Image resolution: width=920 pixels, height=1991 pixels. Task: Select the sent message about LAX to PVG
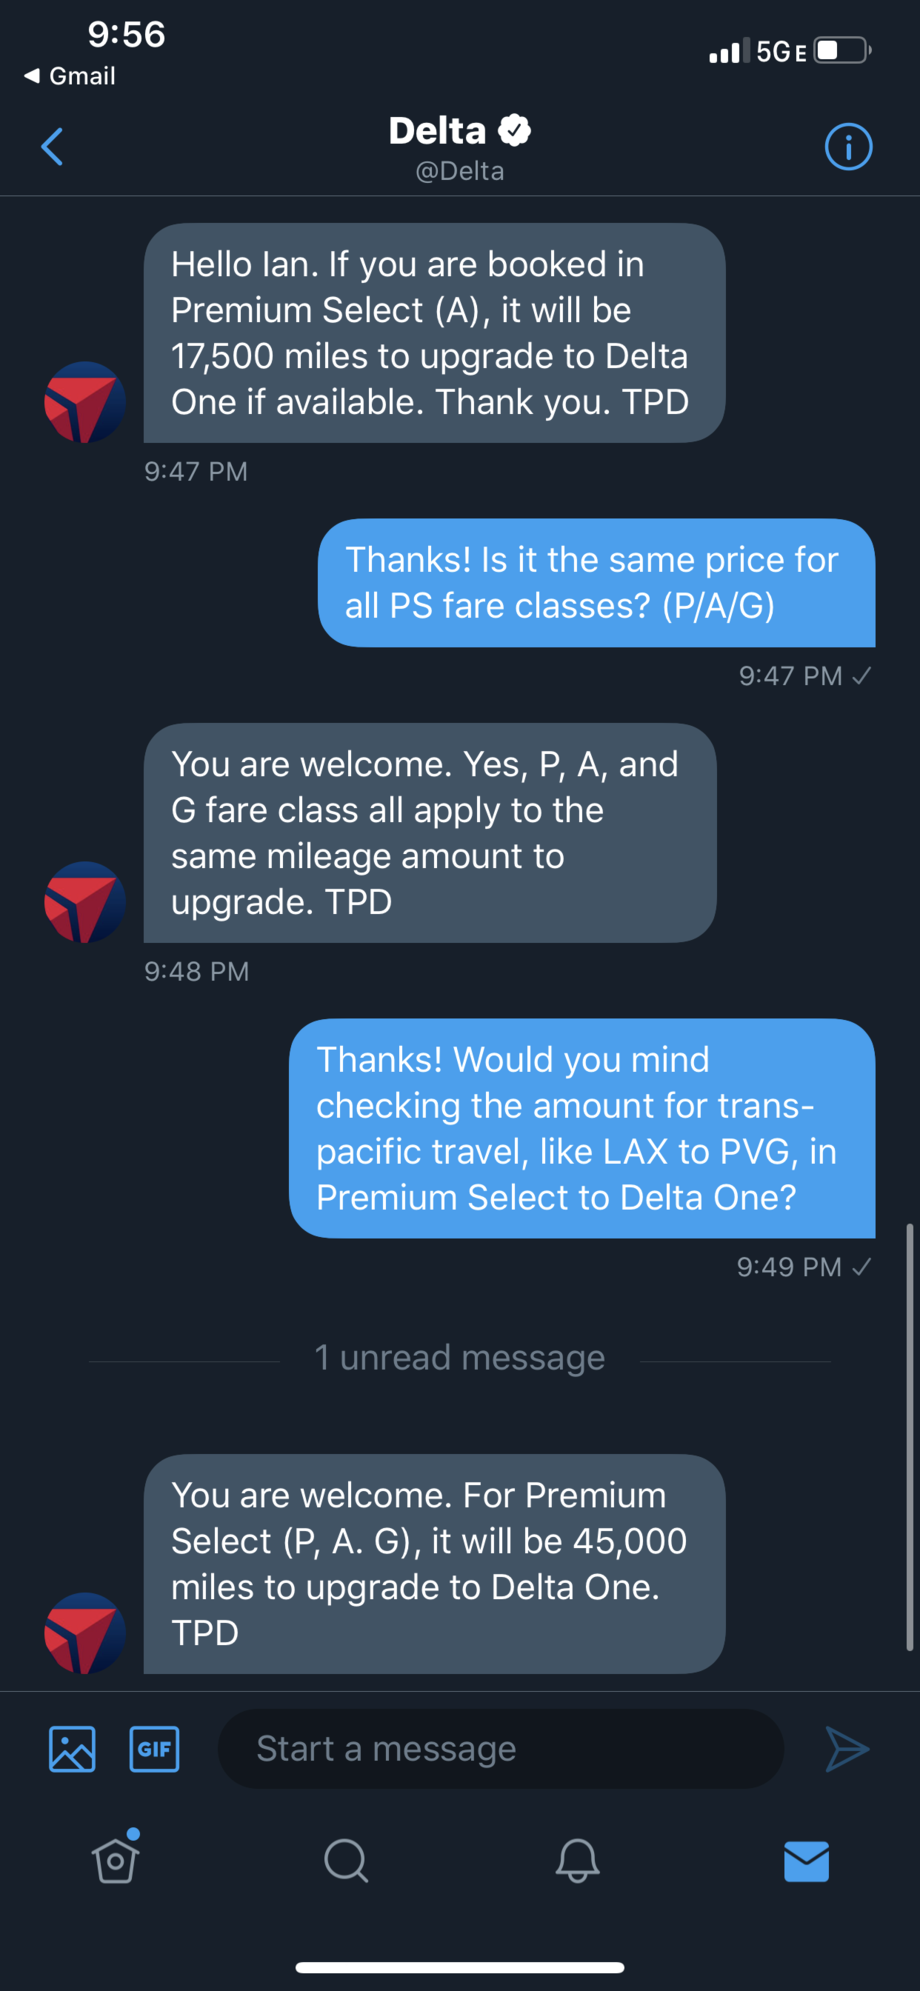582,1128
